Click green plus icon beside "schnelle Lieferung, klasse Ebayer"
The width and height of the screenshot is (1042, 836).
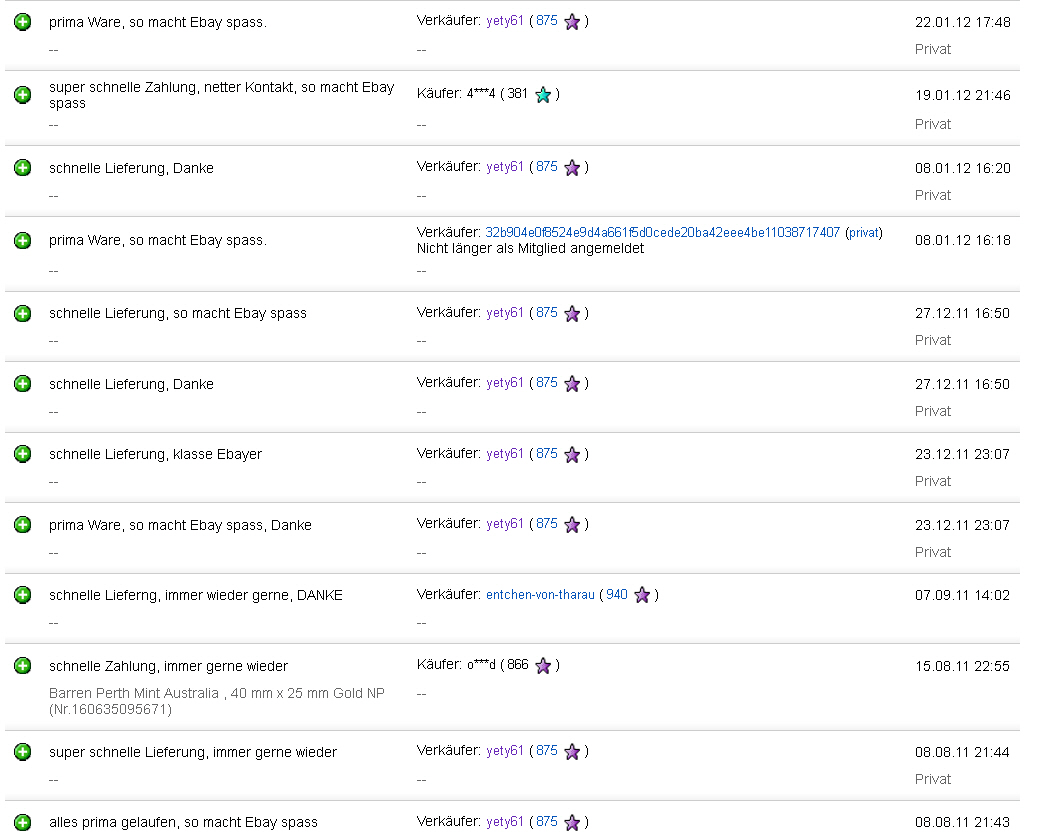coord(22,454)
